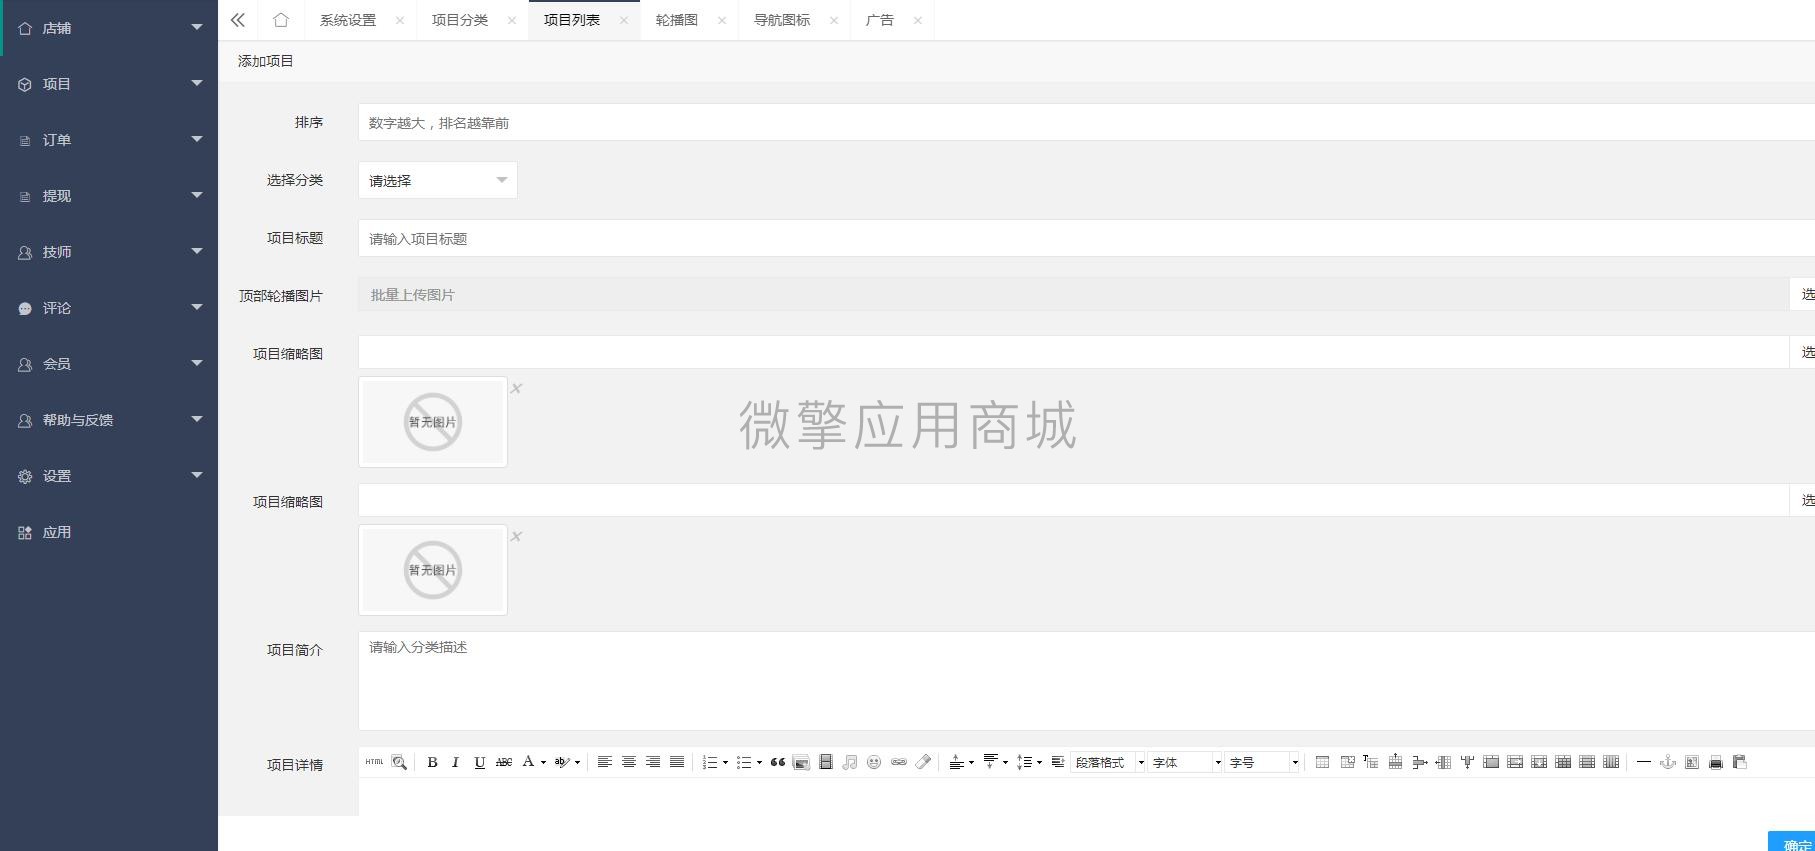
Task: Expand the 项目 sidebar menu
Action: point(109,84)
